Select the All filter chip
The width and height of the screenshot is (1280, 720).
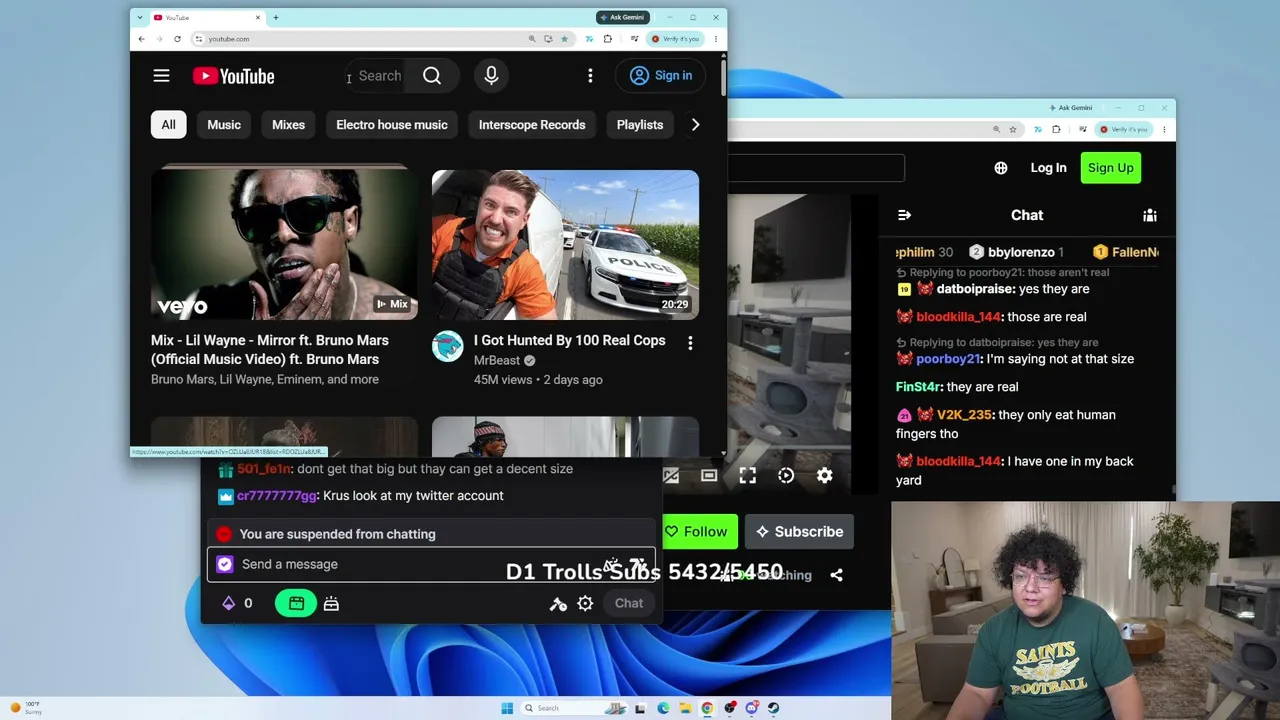pyautogui.click(x=168, y=125)
